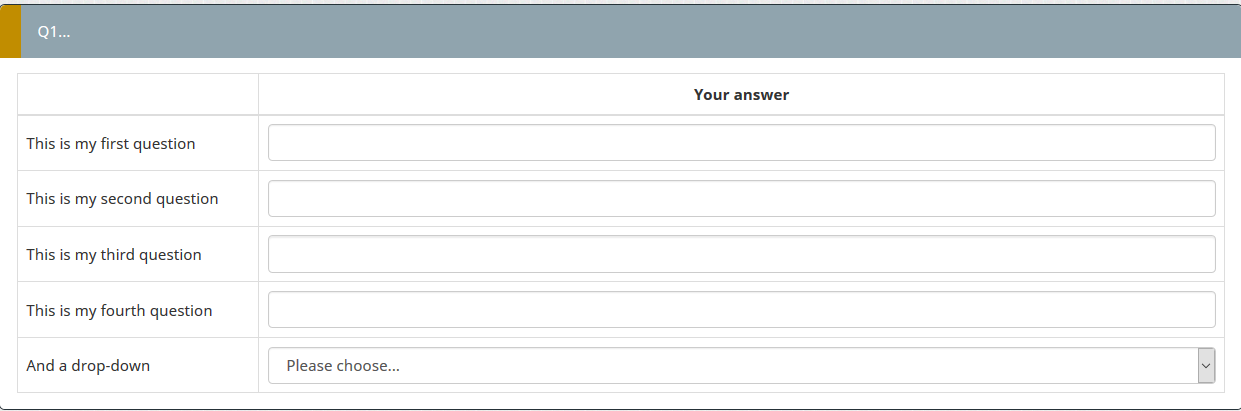Select the 'This is my third question' label

click(x=114, y=255)
